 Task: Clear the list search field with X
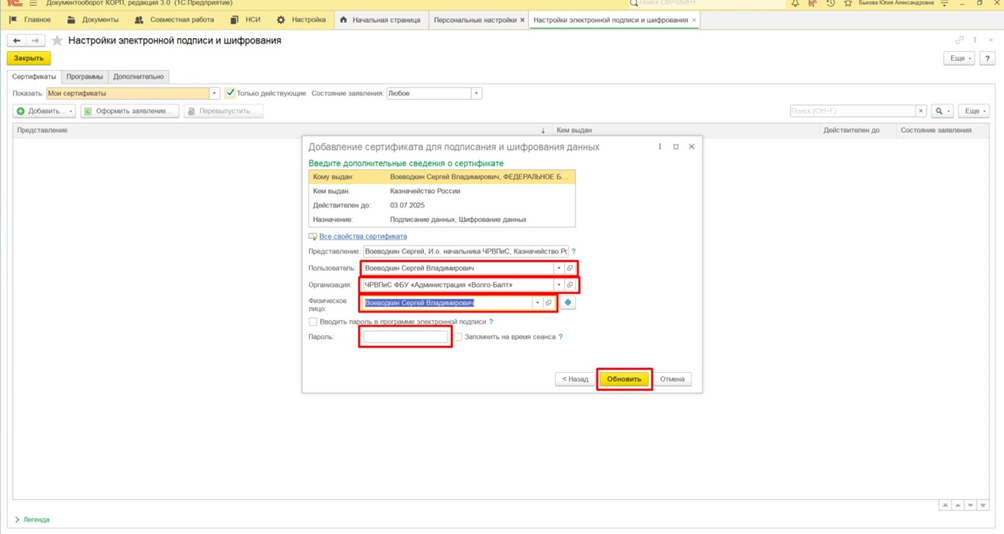pos(921,111)
